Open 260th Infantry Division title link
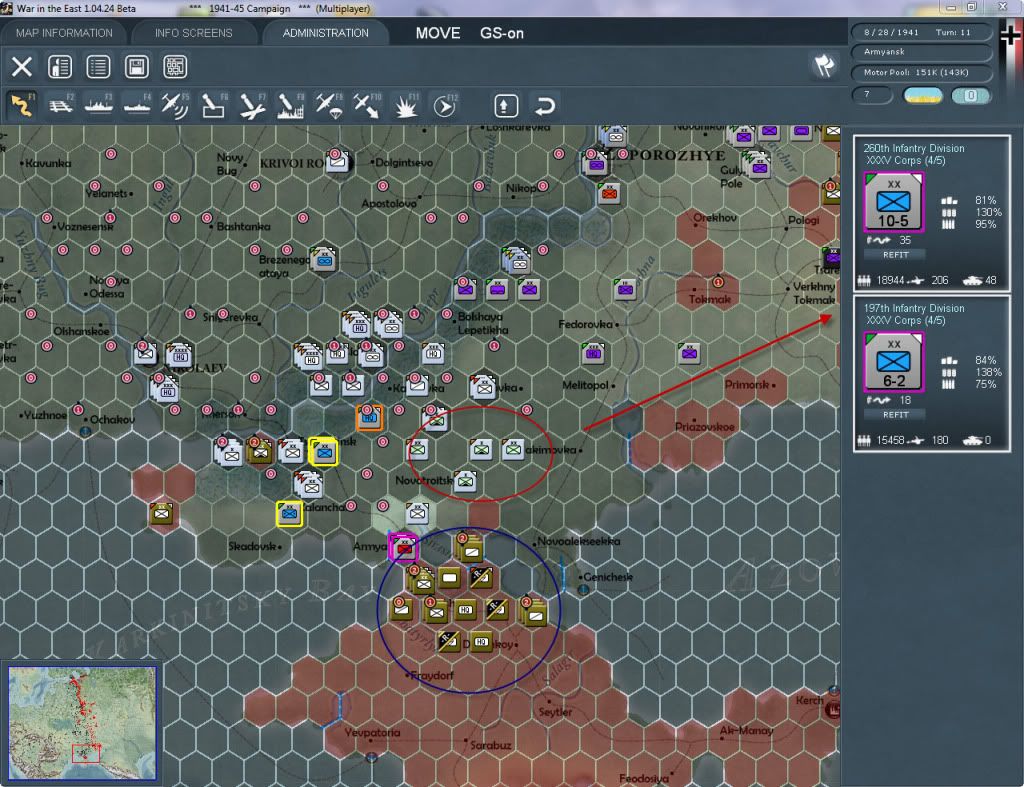The image size is (1024, 787). [x=914, y=148]
